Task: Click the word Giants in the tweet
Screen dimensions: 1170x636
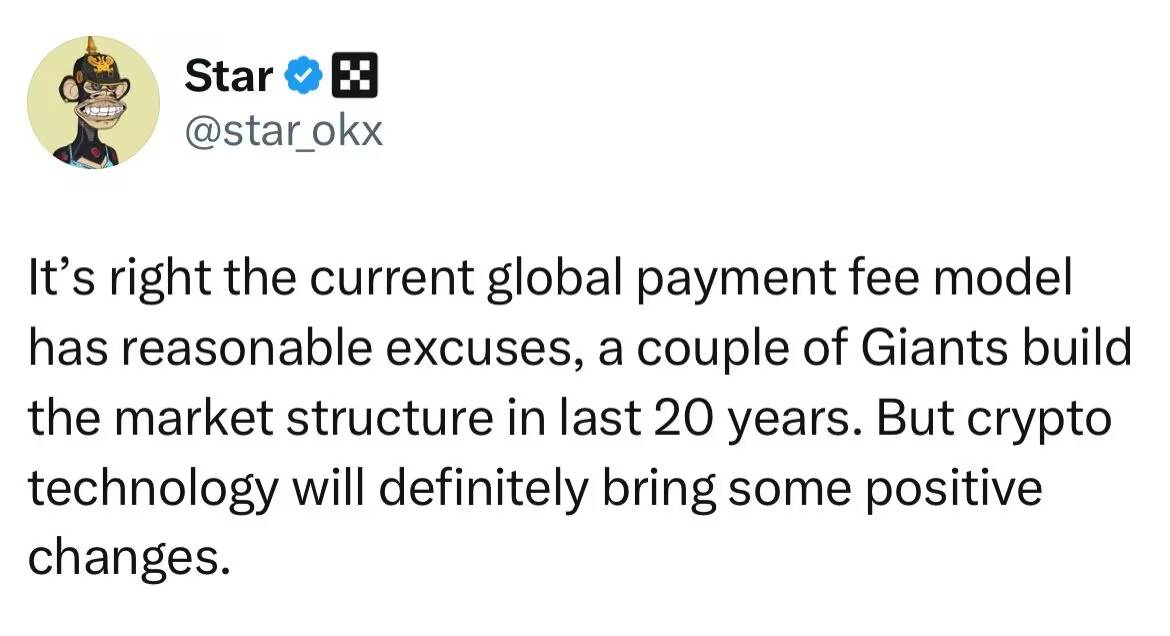Action: point(933,348)
